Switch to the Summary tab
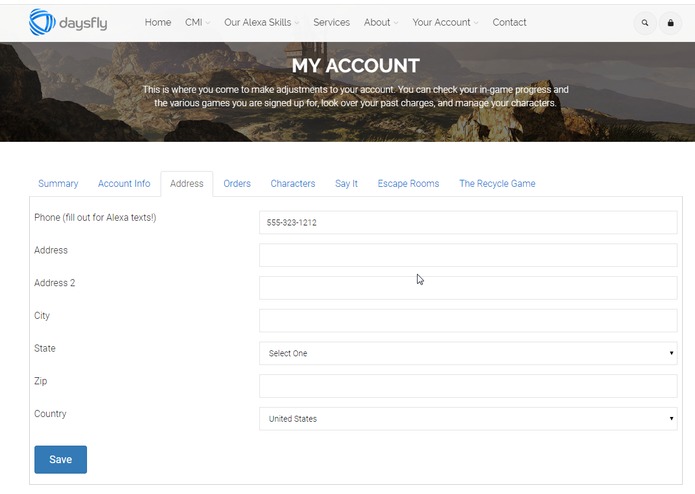This screenshot has width=695, height=494. (58, 183)
